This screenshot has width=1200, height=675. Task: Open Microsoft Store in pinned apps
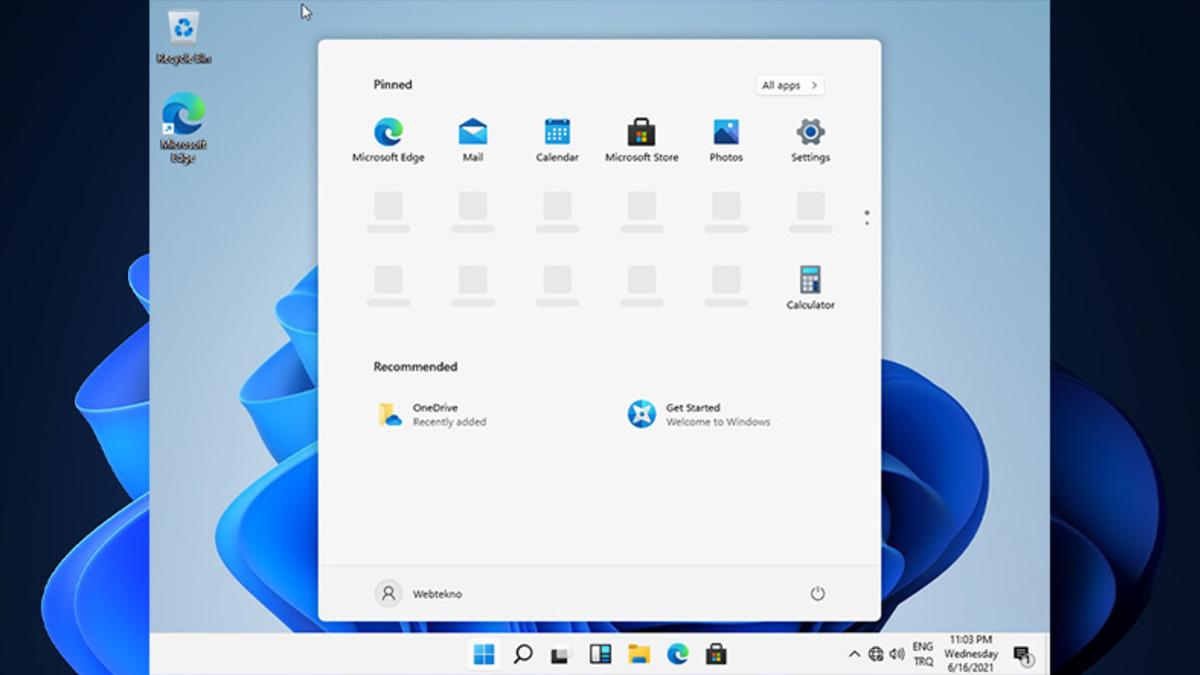(641, 133)
